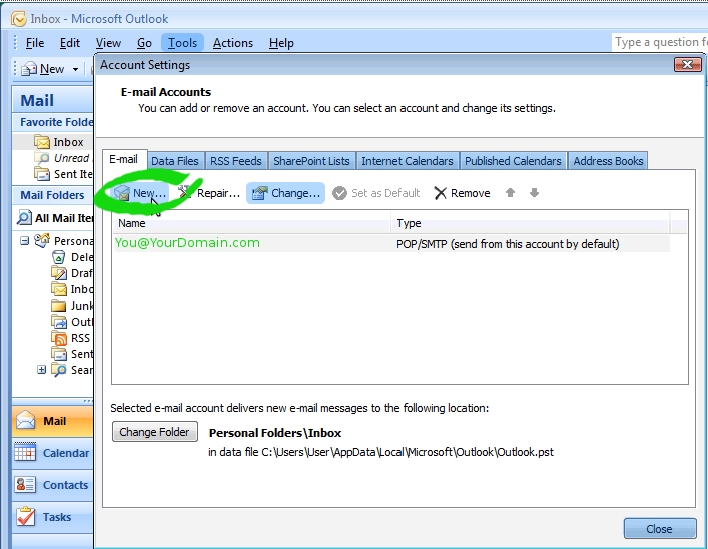Switch to the Tasks navigation pane

[53, 517]
